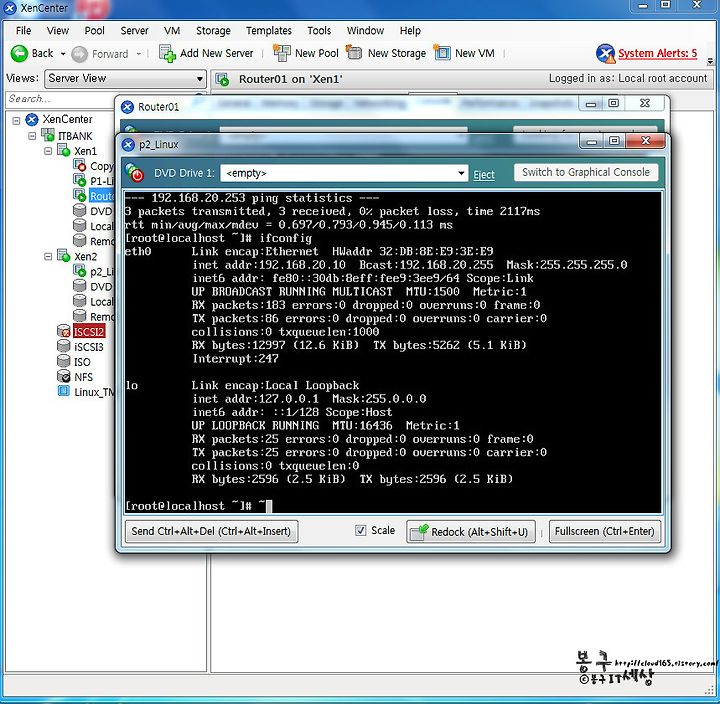Click the New Pool icon

281,53
